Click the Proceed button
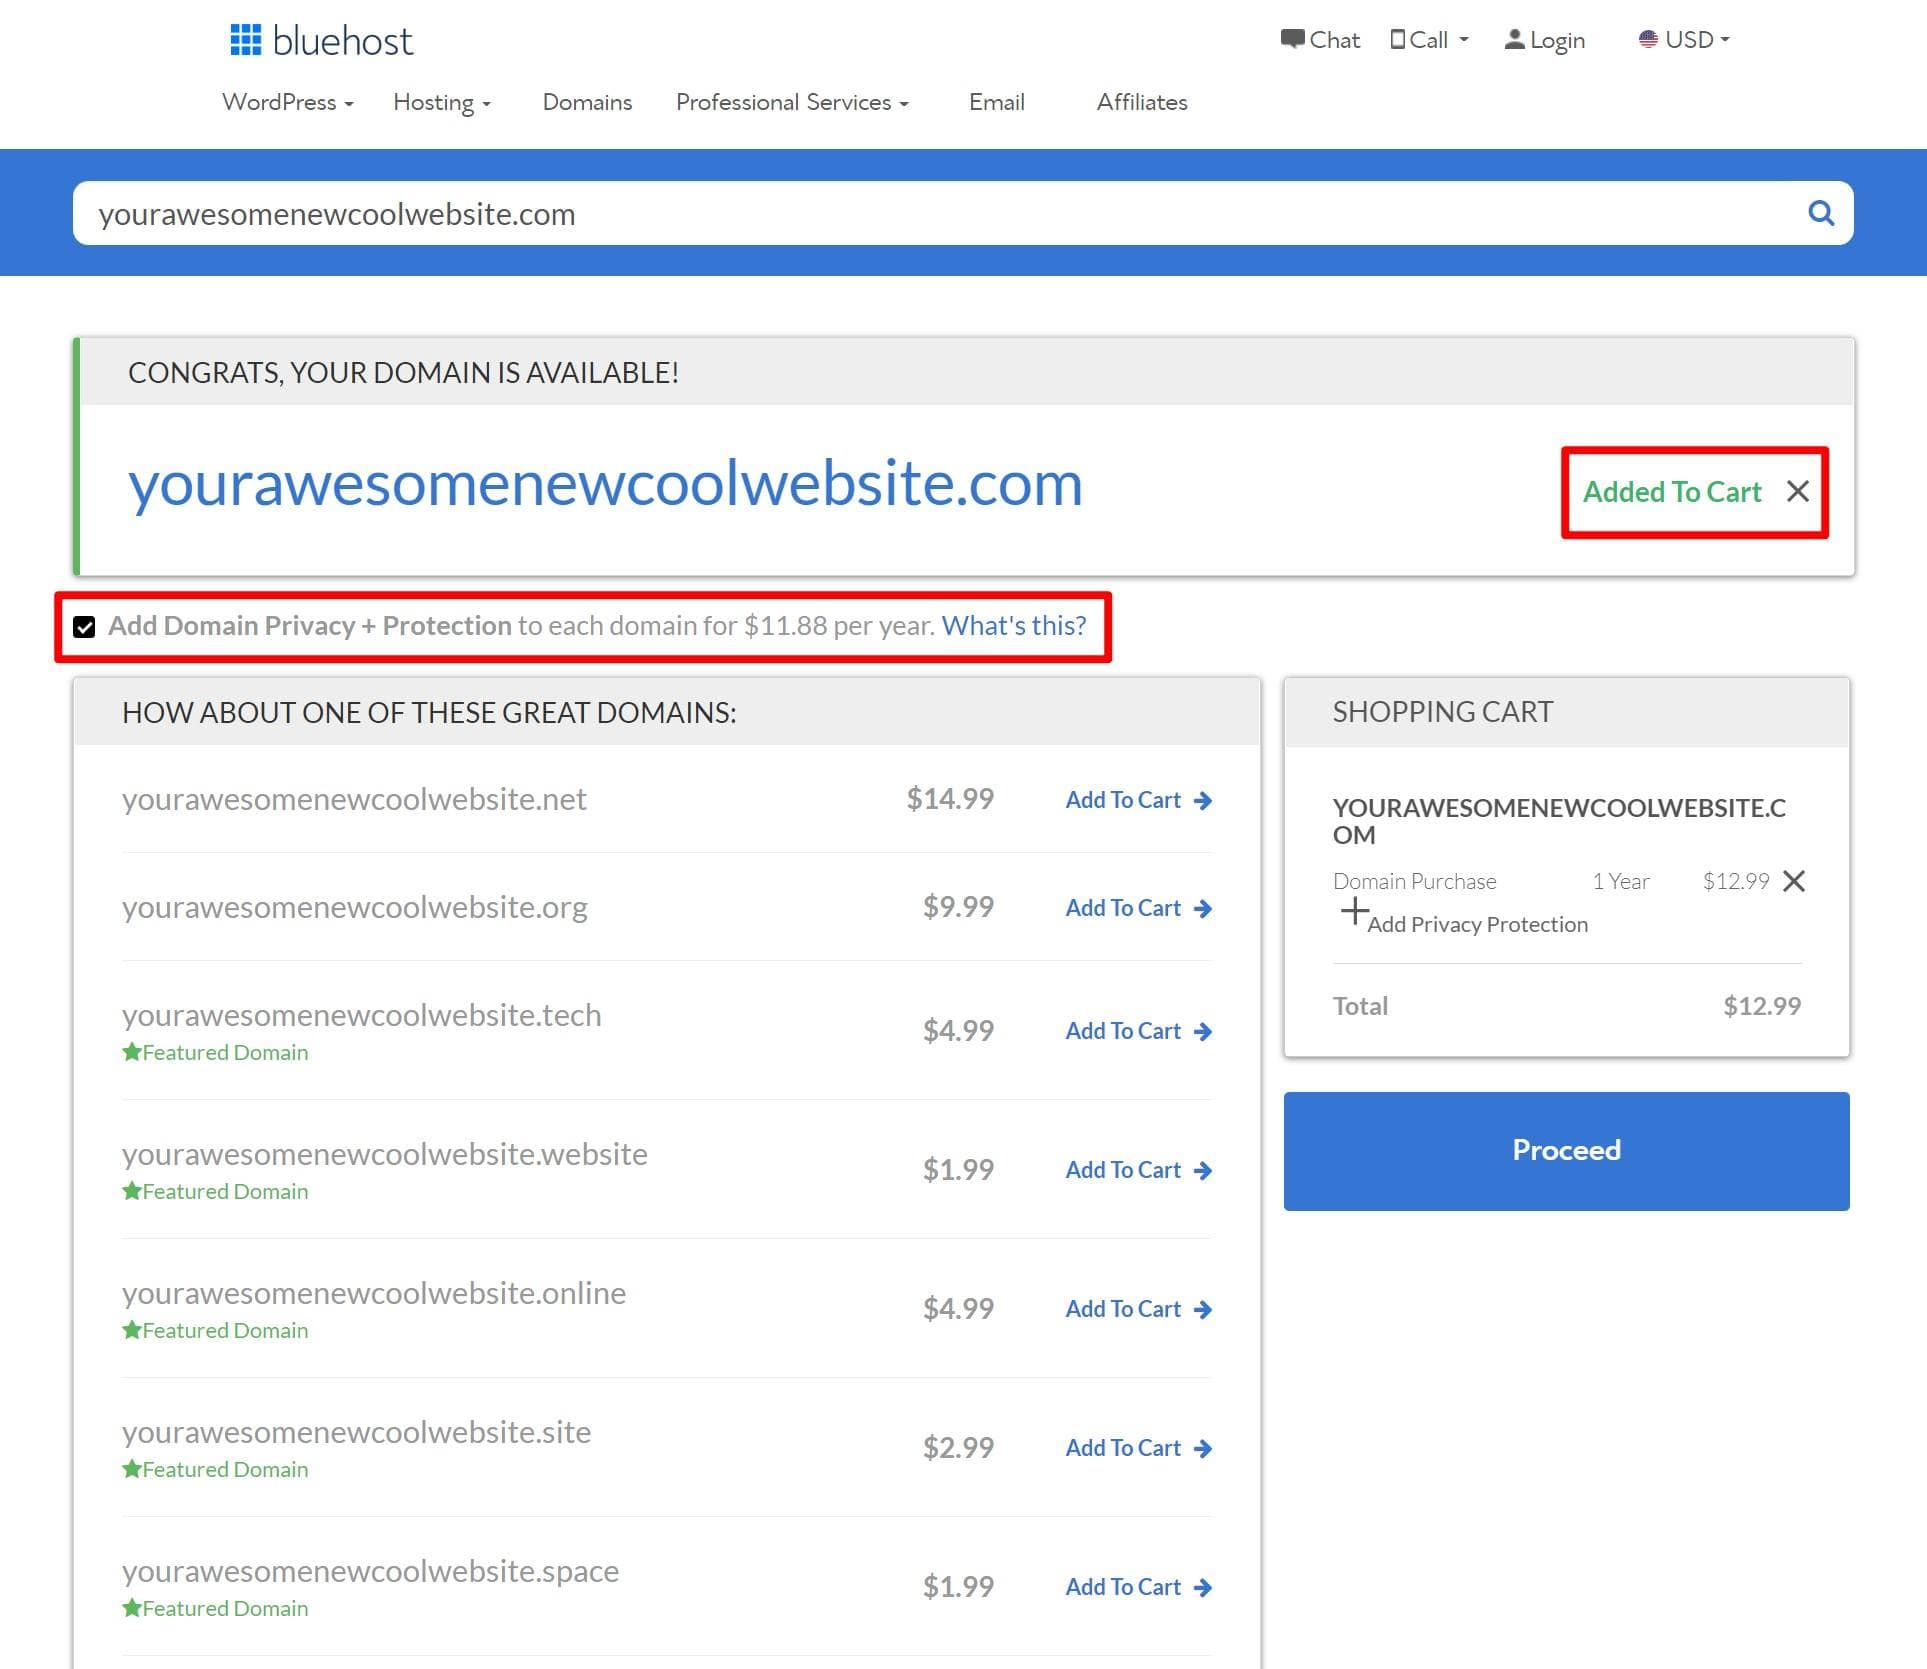 click(1565, 1150)
